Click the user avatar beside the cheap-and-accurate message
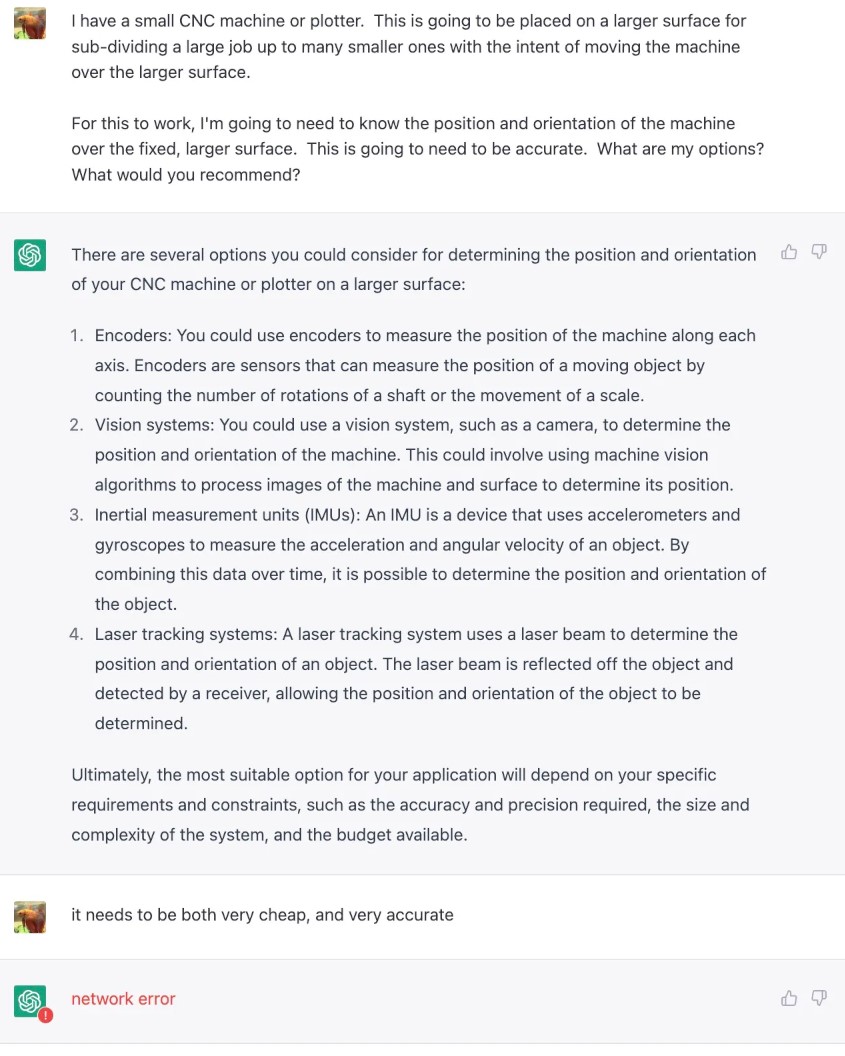The image size is (845, 1056). pos(30,916)
